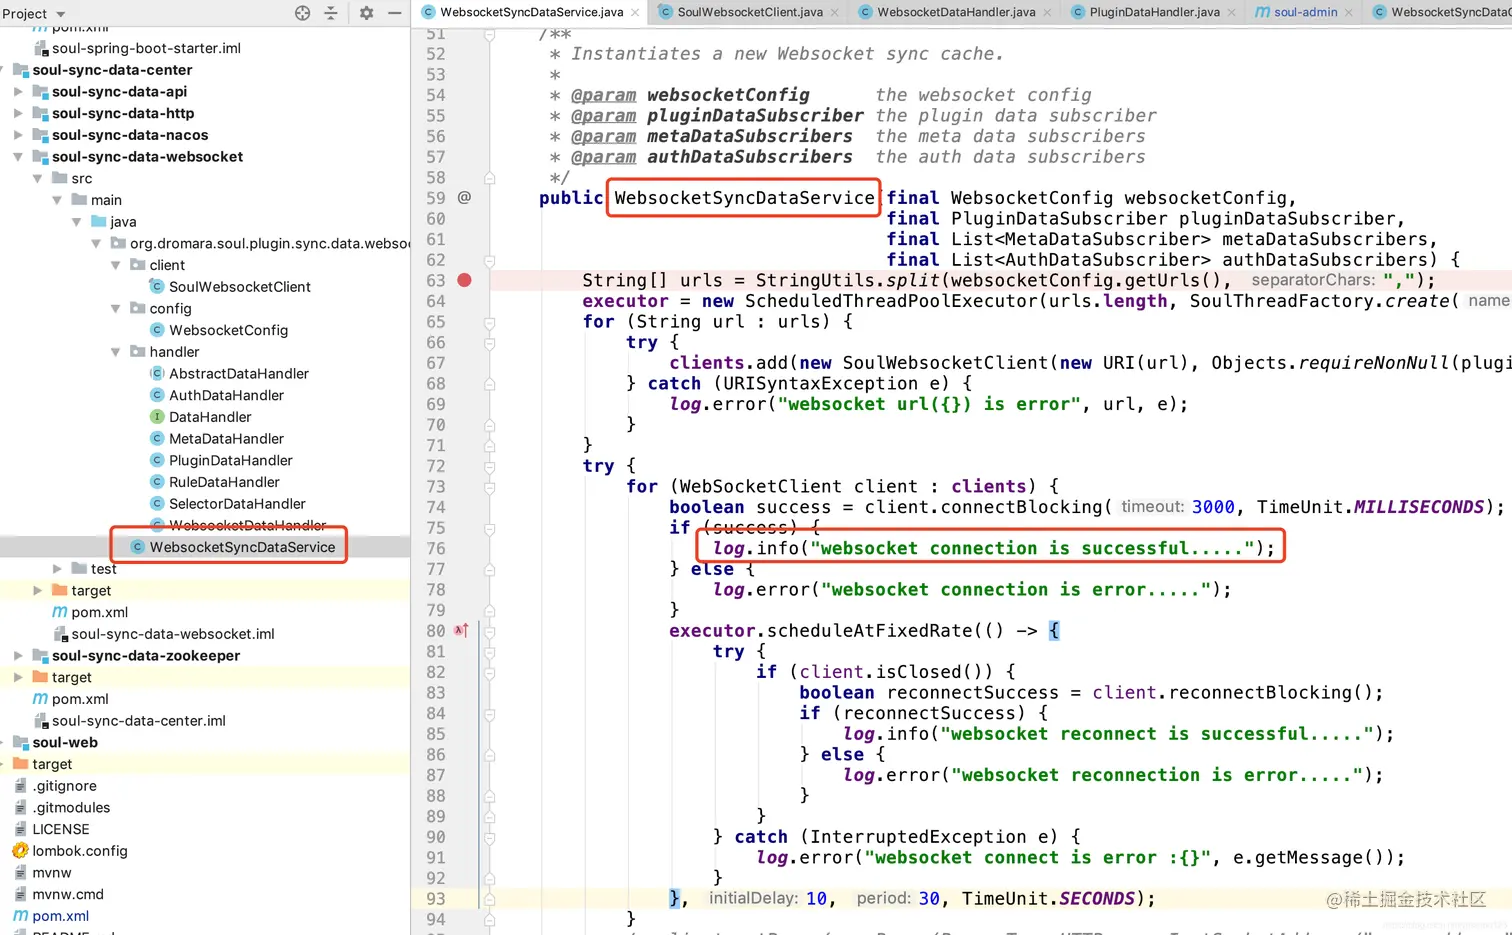Click the WebsocketSyncDataService constructor name in code

tap(744, 198)
